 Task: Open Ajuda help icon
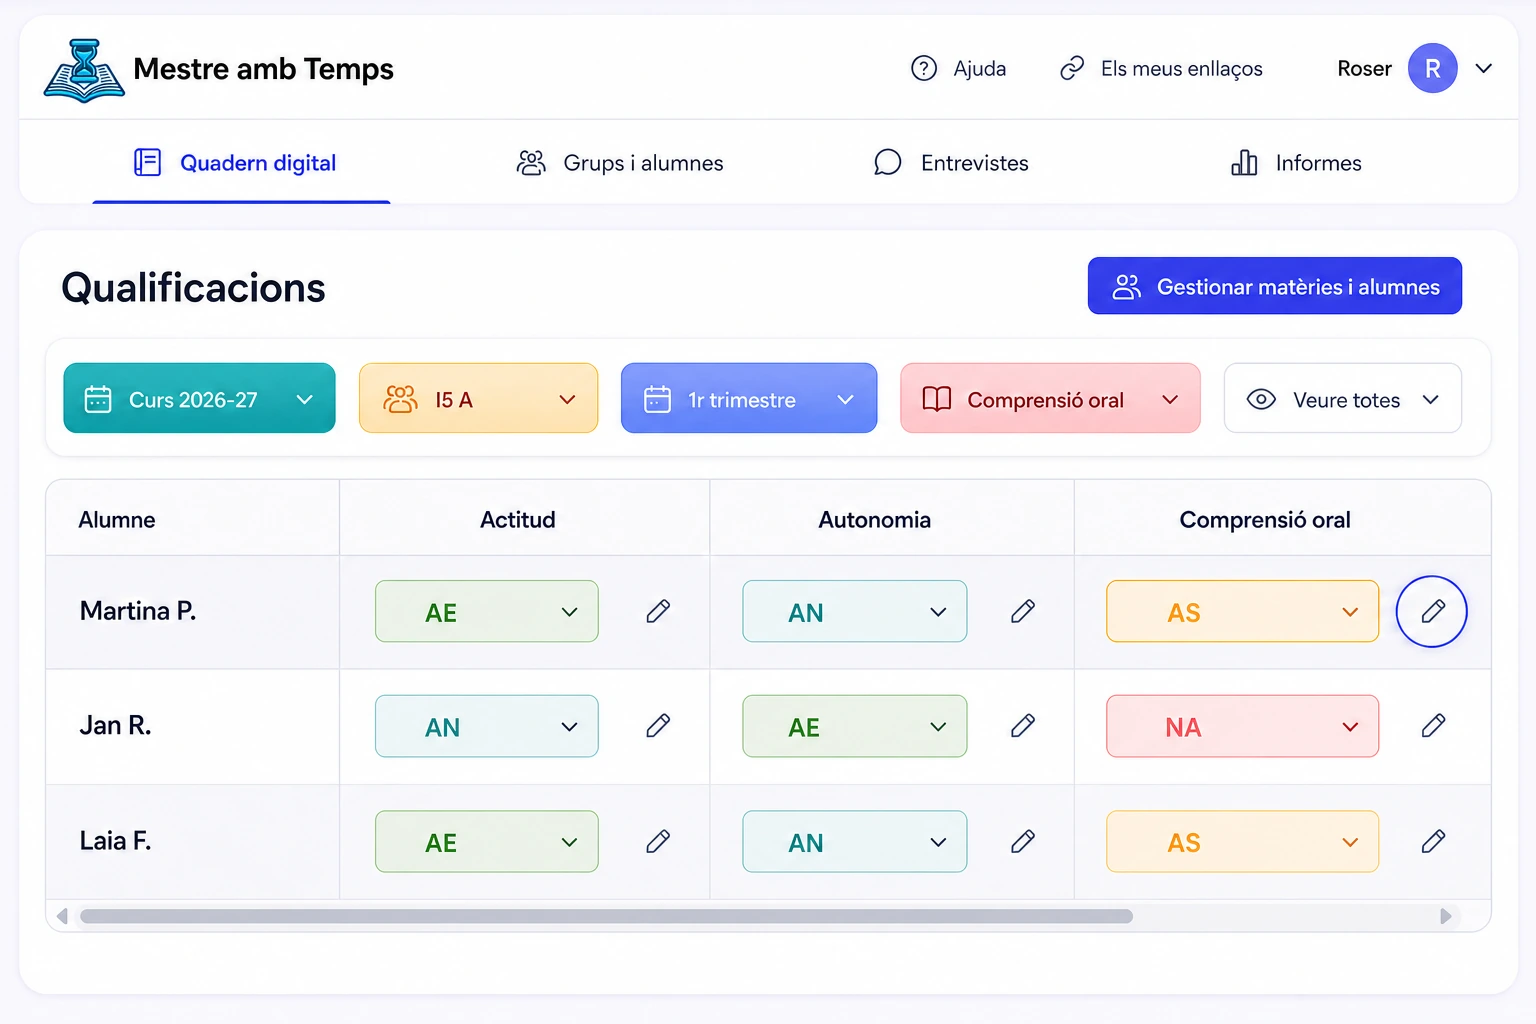pyautogui.click(x=924, y=68)
